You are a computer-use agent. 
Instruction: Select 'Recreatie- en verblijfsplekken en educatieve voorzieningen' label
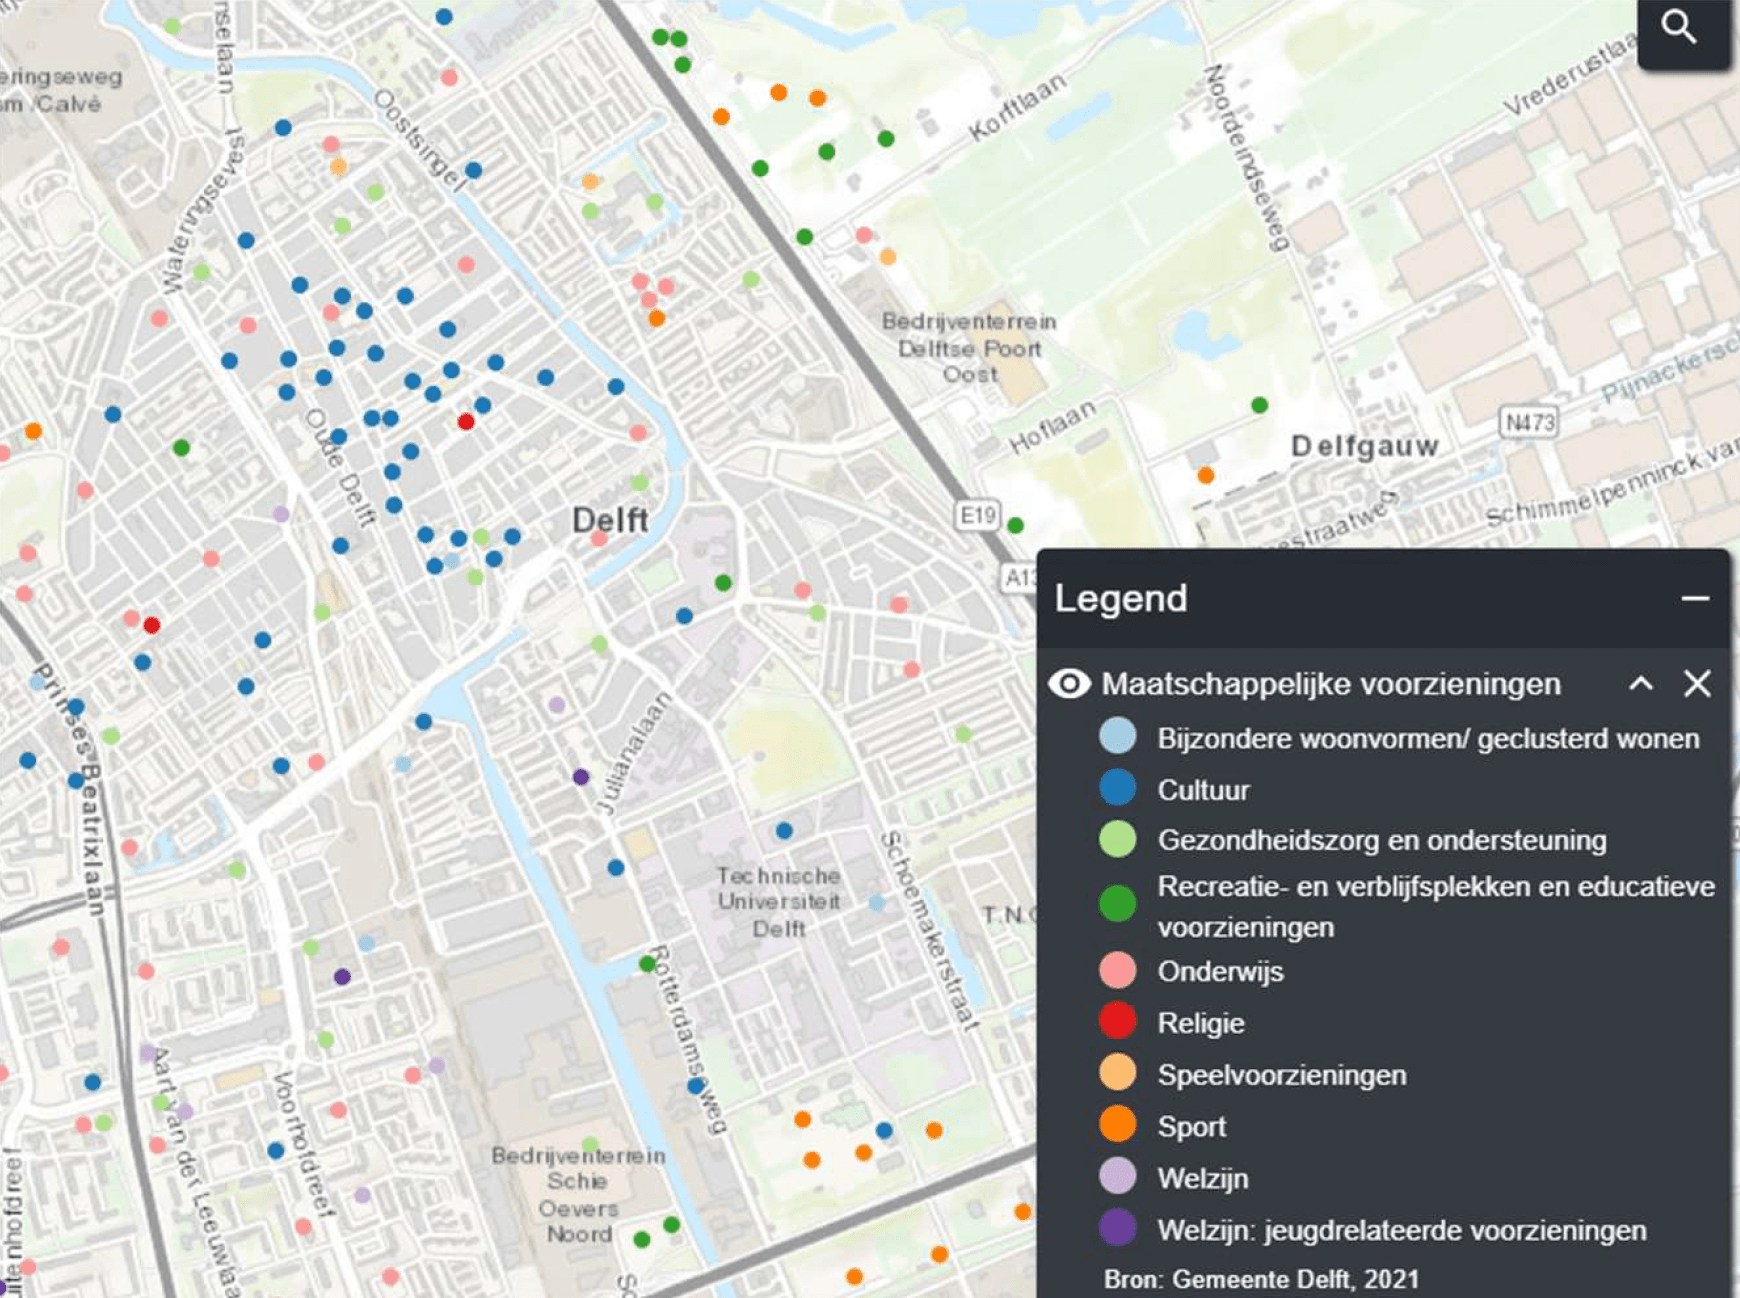click(x=1436, y=906)
